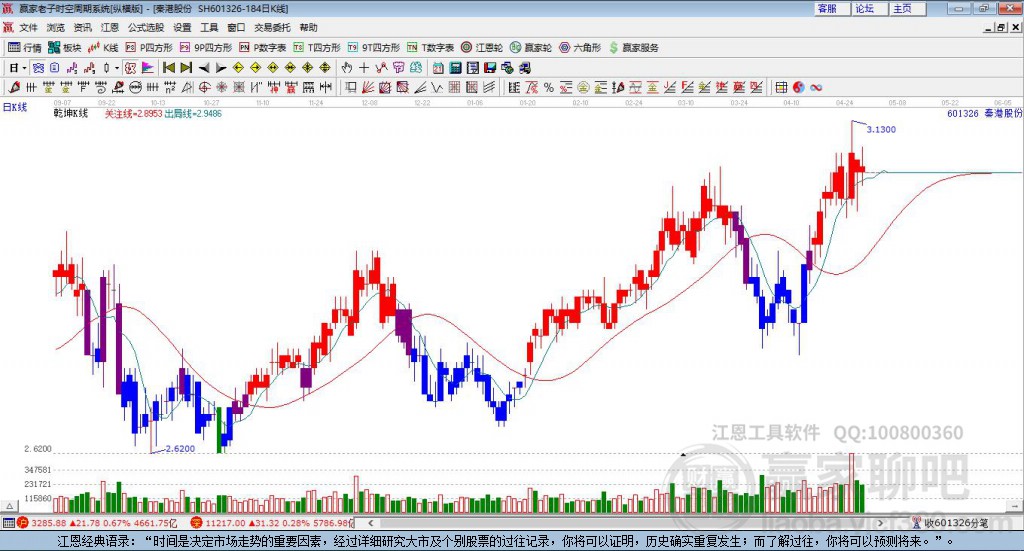The height and width of the screenshot is (551, 1024).
Task: Click the black right-arrow next icon
Action: [x=221, y=68]
